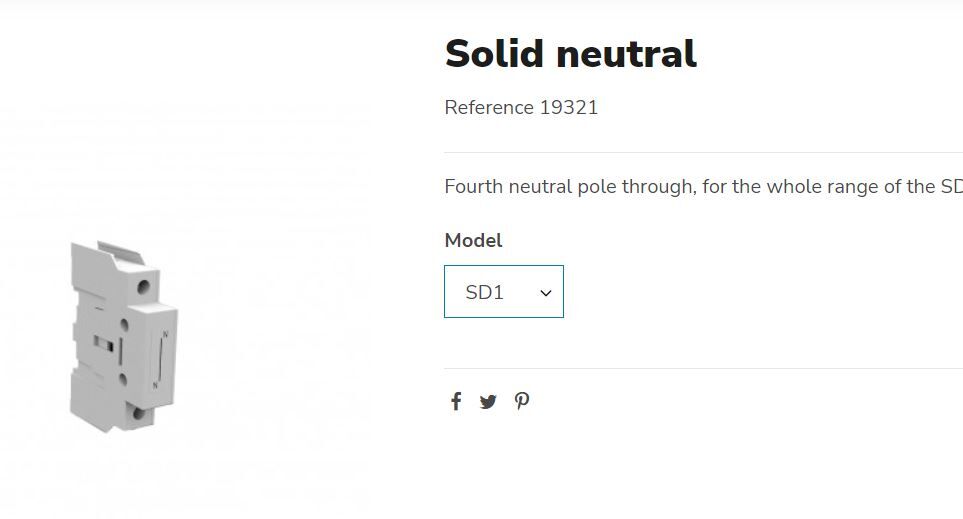Click the Solid neutral product image
This screenshot has width=963, height=519.
(124, 336)
